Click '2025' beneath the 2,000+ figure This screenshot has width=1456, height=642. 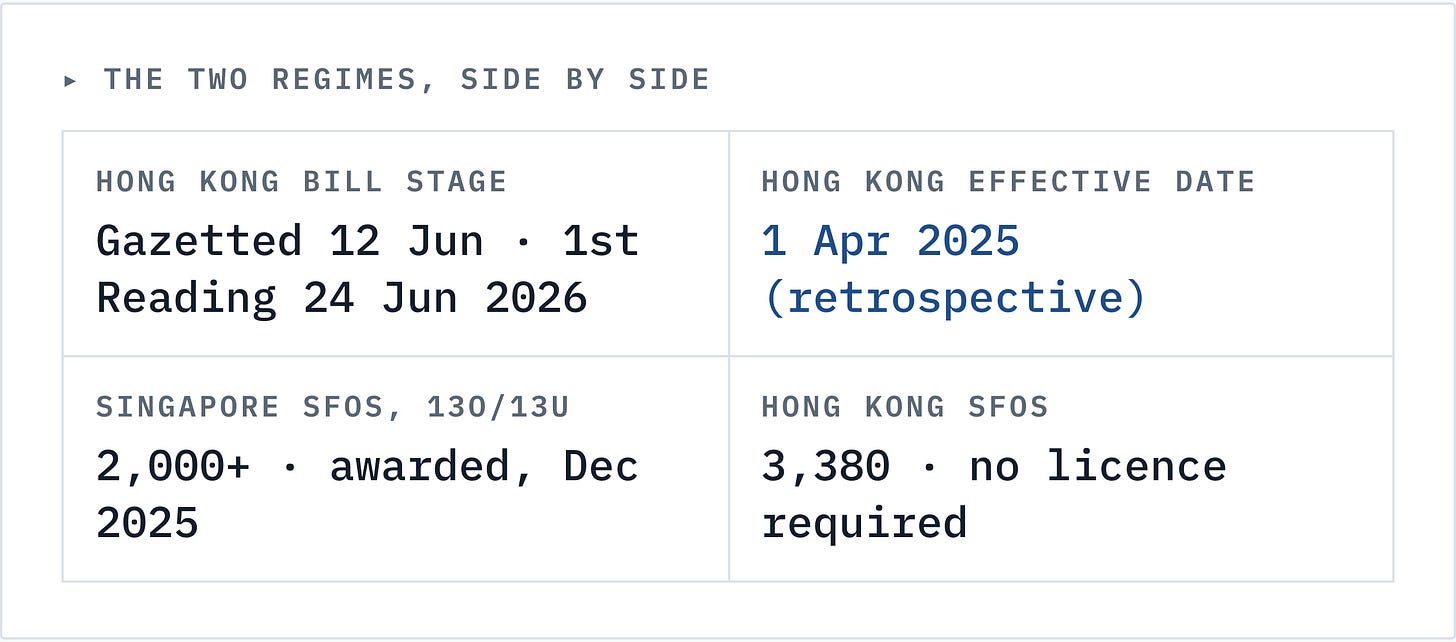tap(147, 523)
